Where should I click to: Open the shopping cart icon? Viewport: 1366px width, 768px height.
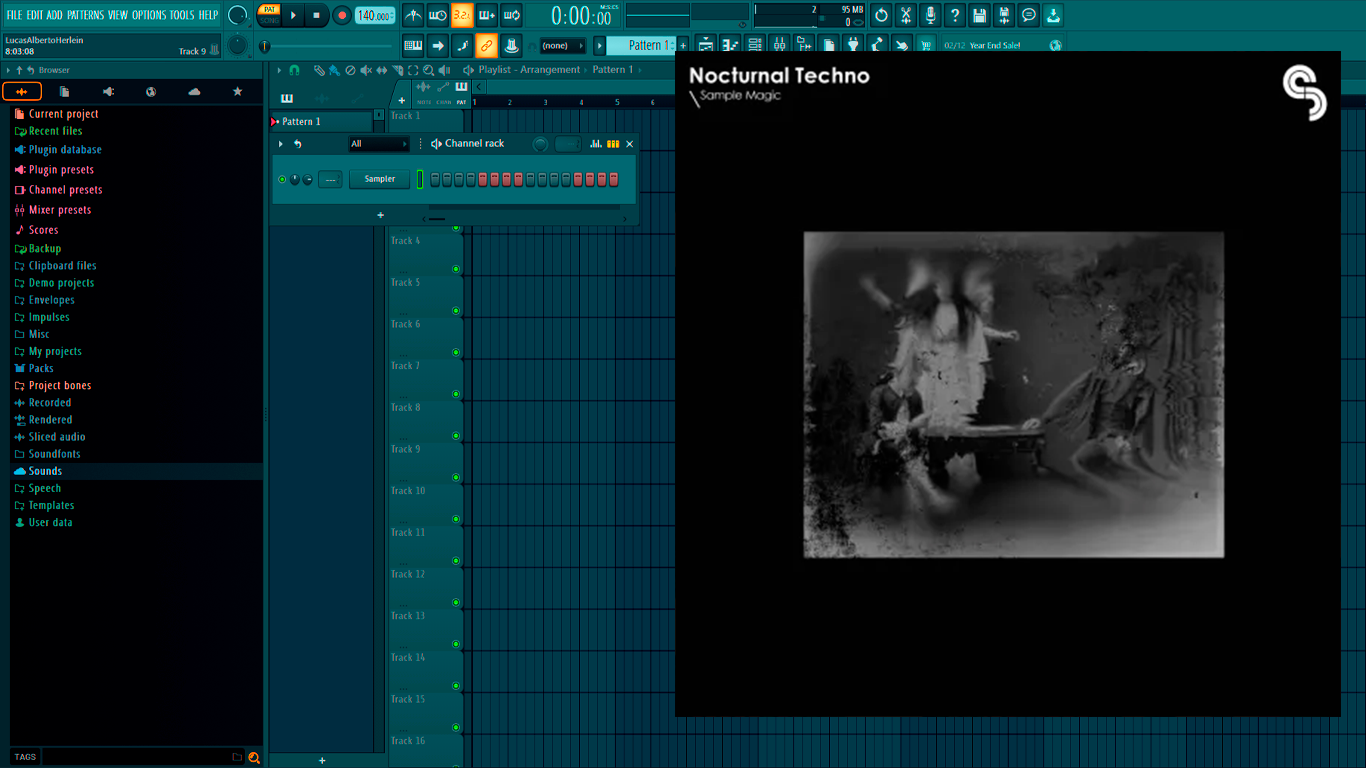(x=927, y=45)
